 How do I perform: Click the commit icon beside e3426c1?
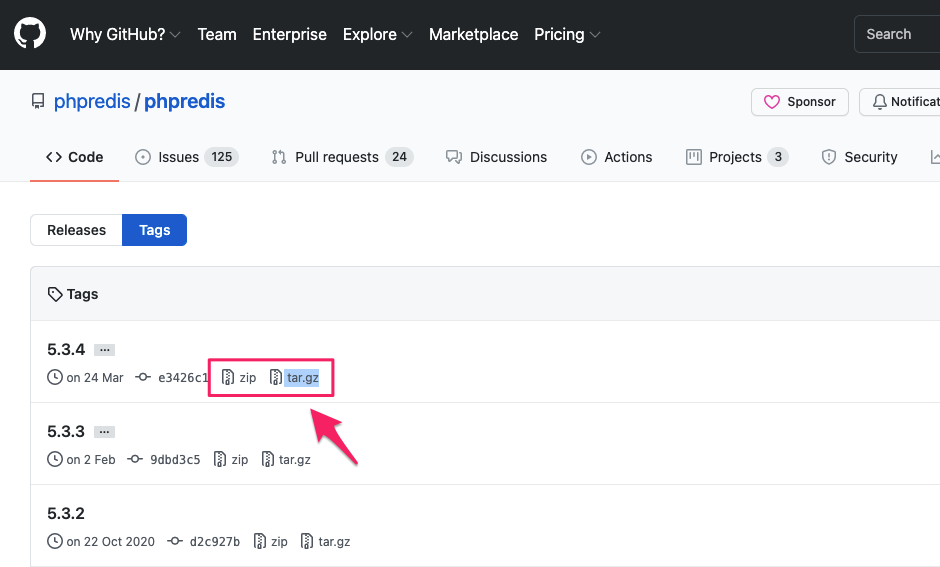click(x=143, y=377)
